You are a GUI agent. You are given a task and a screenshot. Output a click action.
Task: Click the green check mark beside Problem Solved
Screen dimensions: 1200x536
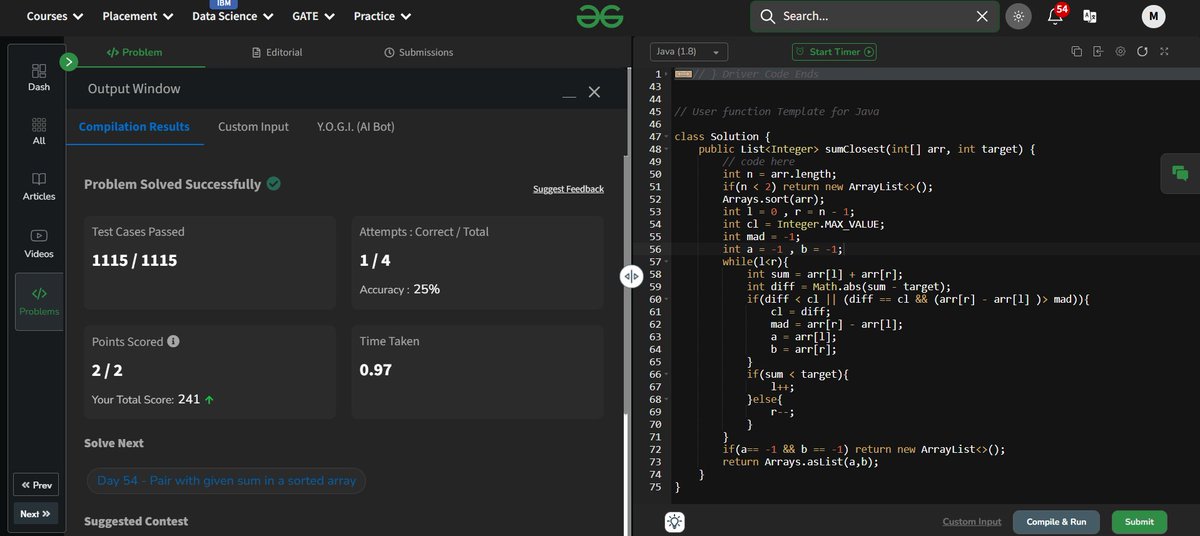click(x=273, y=184)
